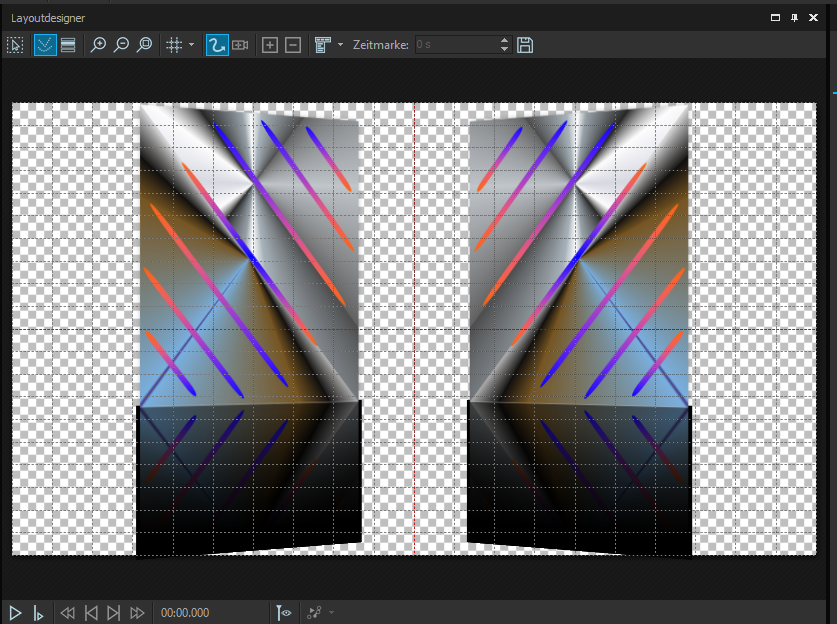
Task: Pin the Layoutdesigner panel
Action: pyautogui.click(x=795, y=17)
